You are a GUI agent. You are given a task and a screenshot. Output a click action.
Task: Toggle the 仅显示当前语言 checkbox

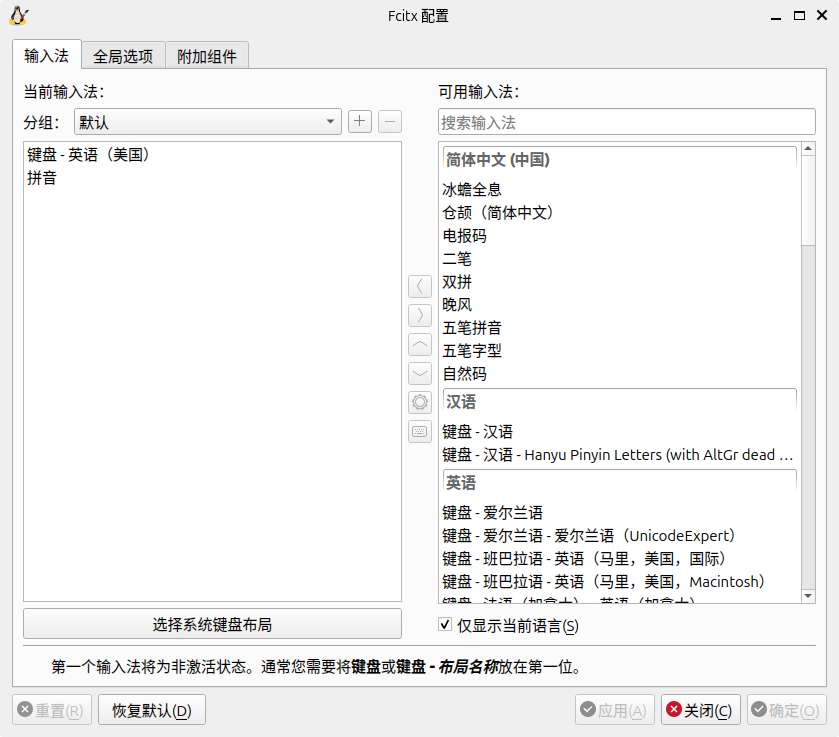point(445,624)
